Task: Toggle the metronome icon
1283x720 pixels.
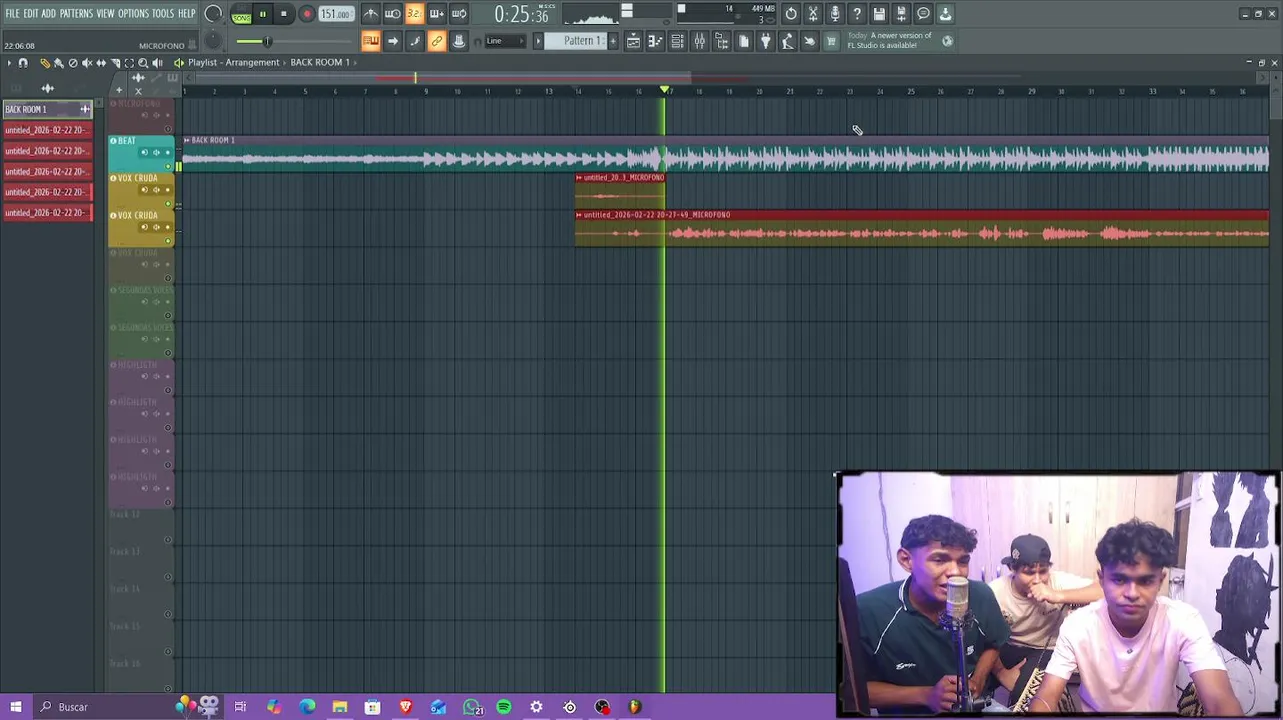Action: click(x=370, y=14)
